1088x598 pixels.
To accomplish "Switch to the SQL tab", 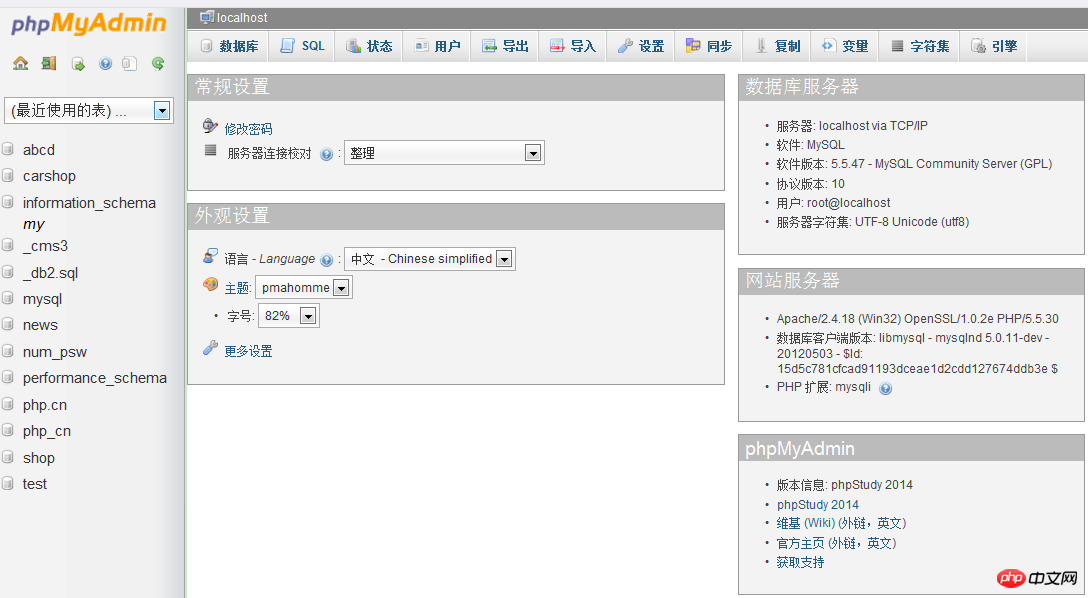I will 302,46.
